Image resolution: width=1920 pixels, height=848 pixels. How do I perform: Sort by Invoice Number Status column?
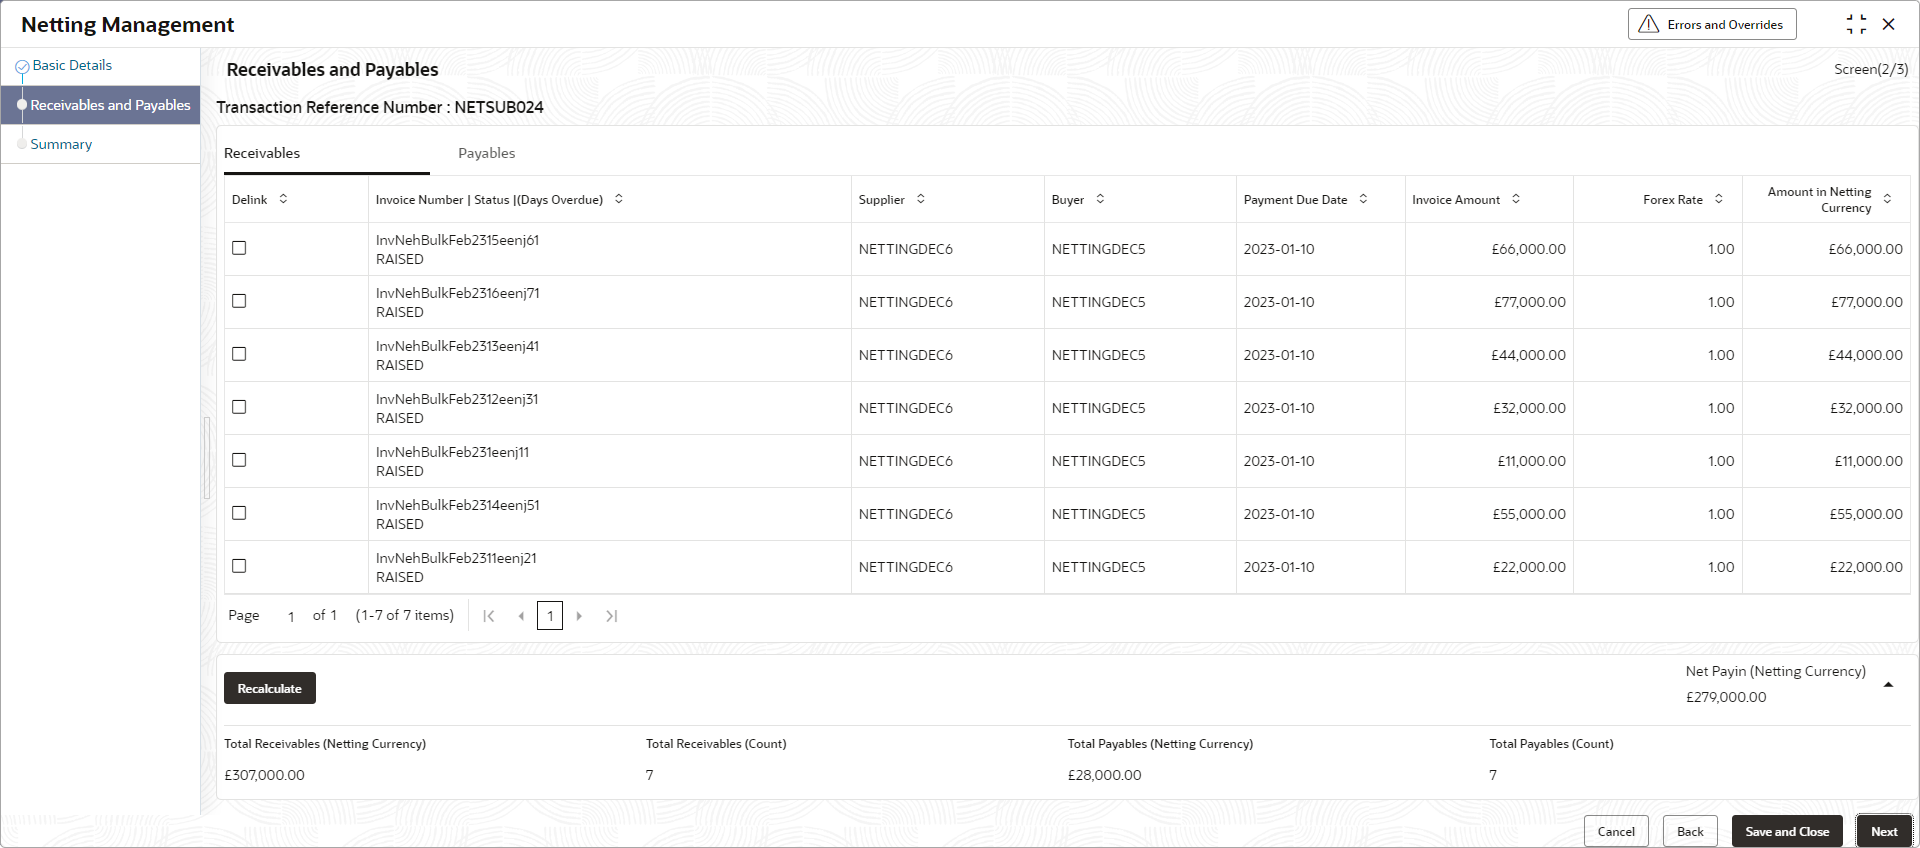coord(619,199)
